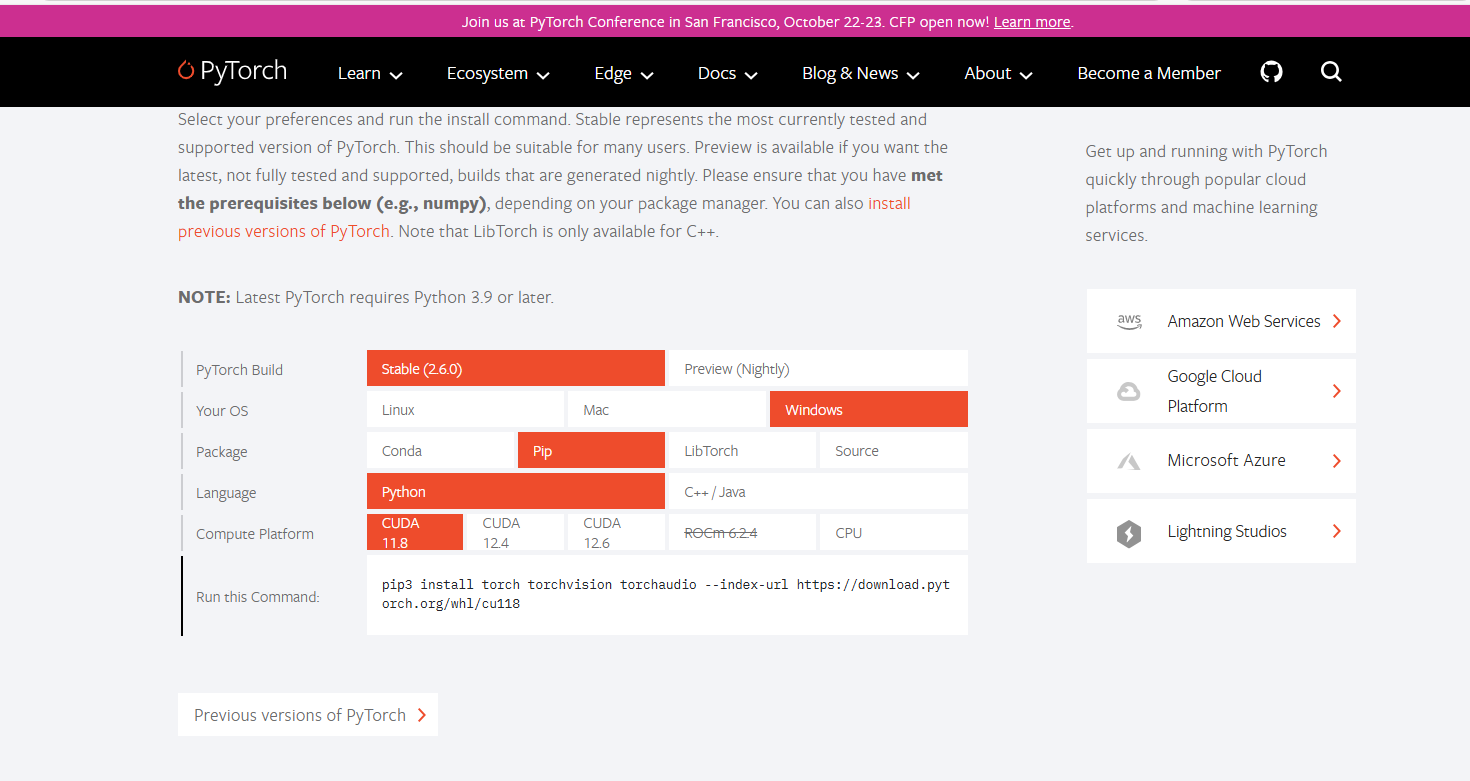
Task: Click the Run this Command label
Action: (x=258, y=597)
